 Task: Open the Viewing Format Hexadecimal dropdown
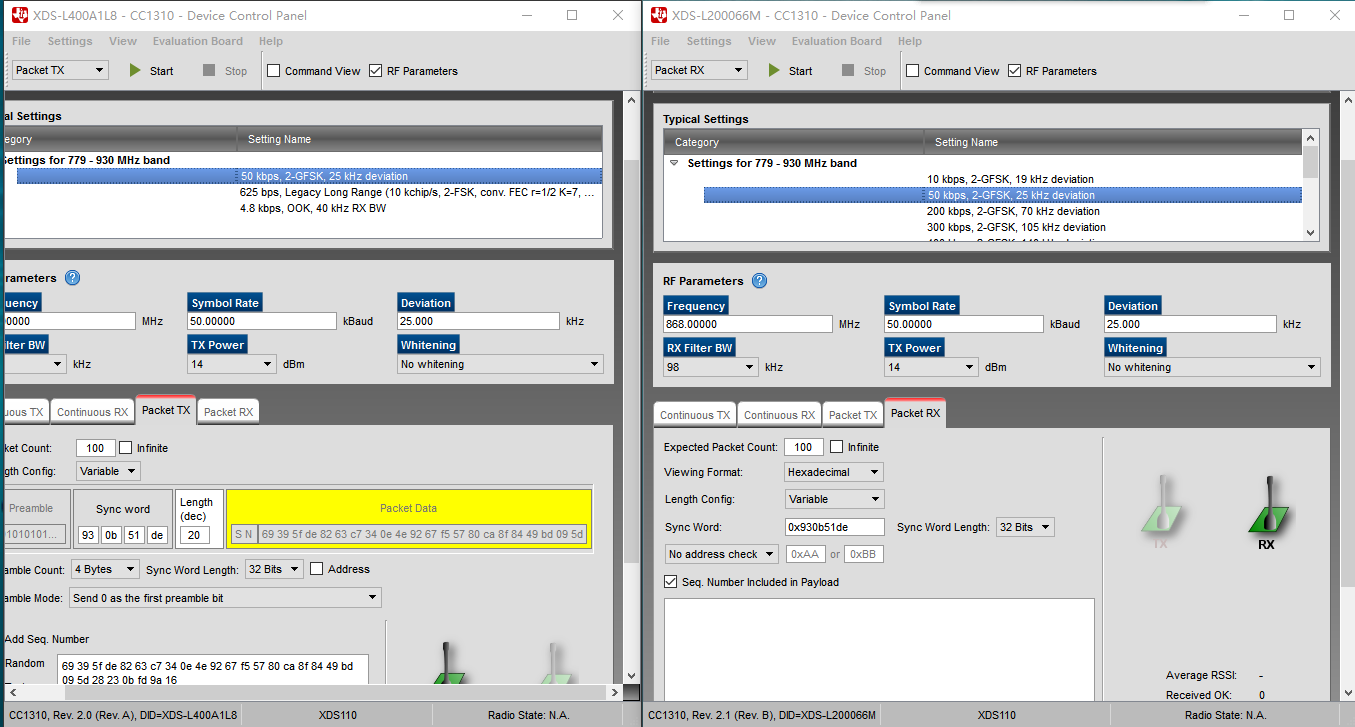click(835, 472)
